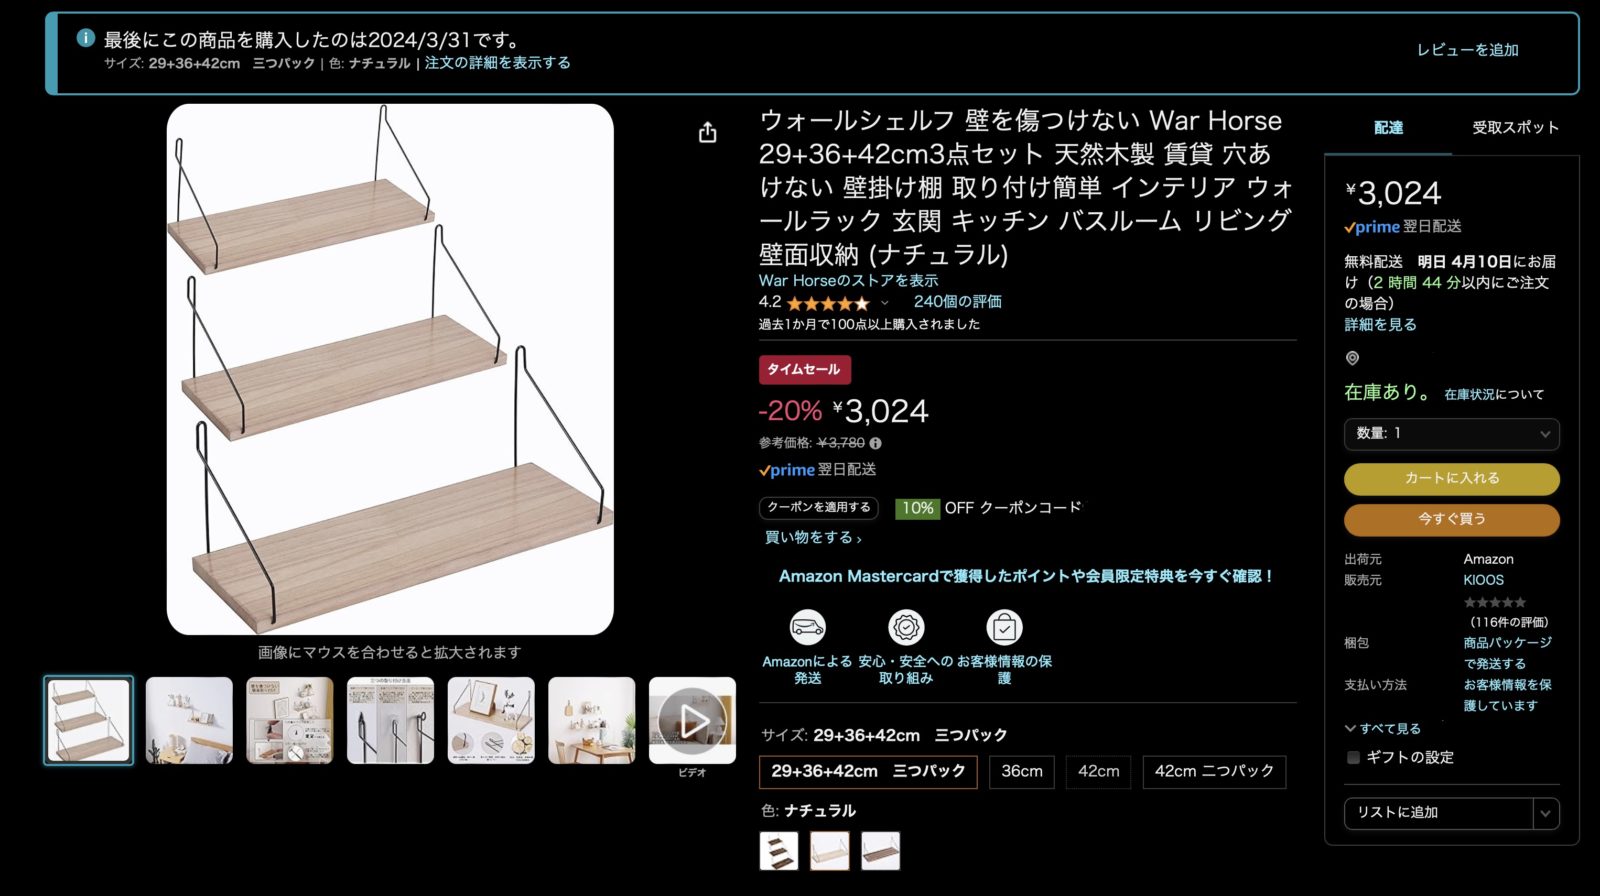Expand すべて見る seller details
The width and height of the screenshot is (1600, 896).
(1383, 729)
